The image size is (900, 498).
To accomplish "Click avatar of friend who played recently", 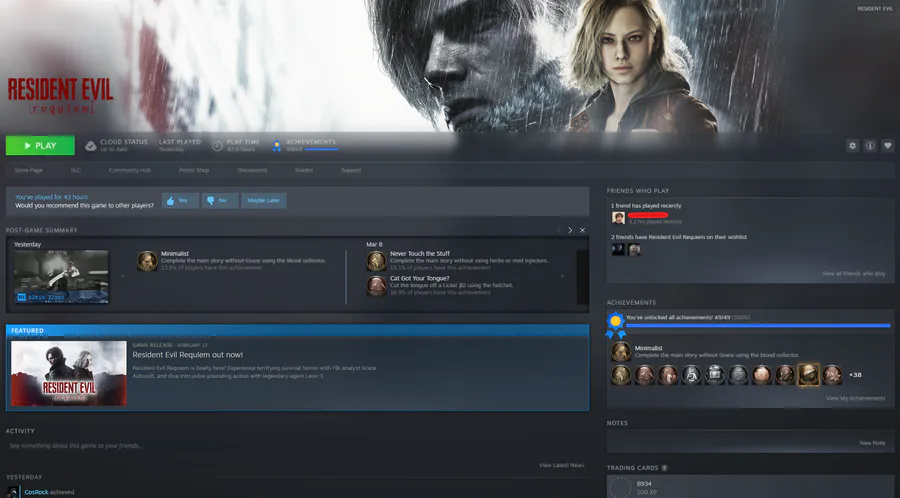I will (618, 218).
